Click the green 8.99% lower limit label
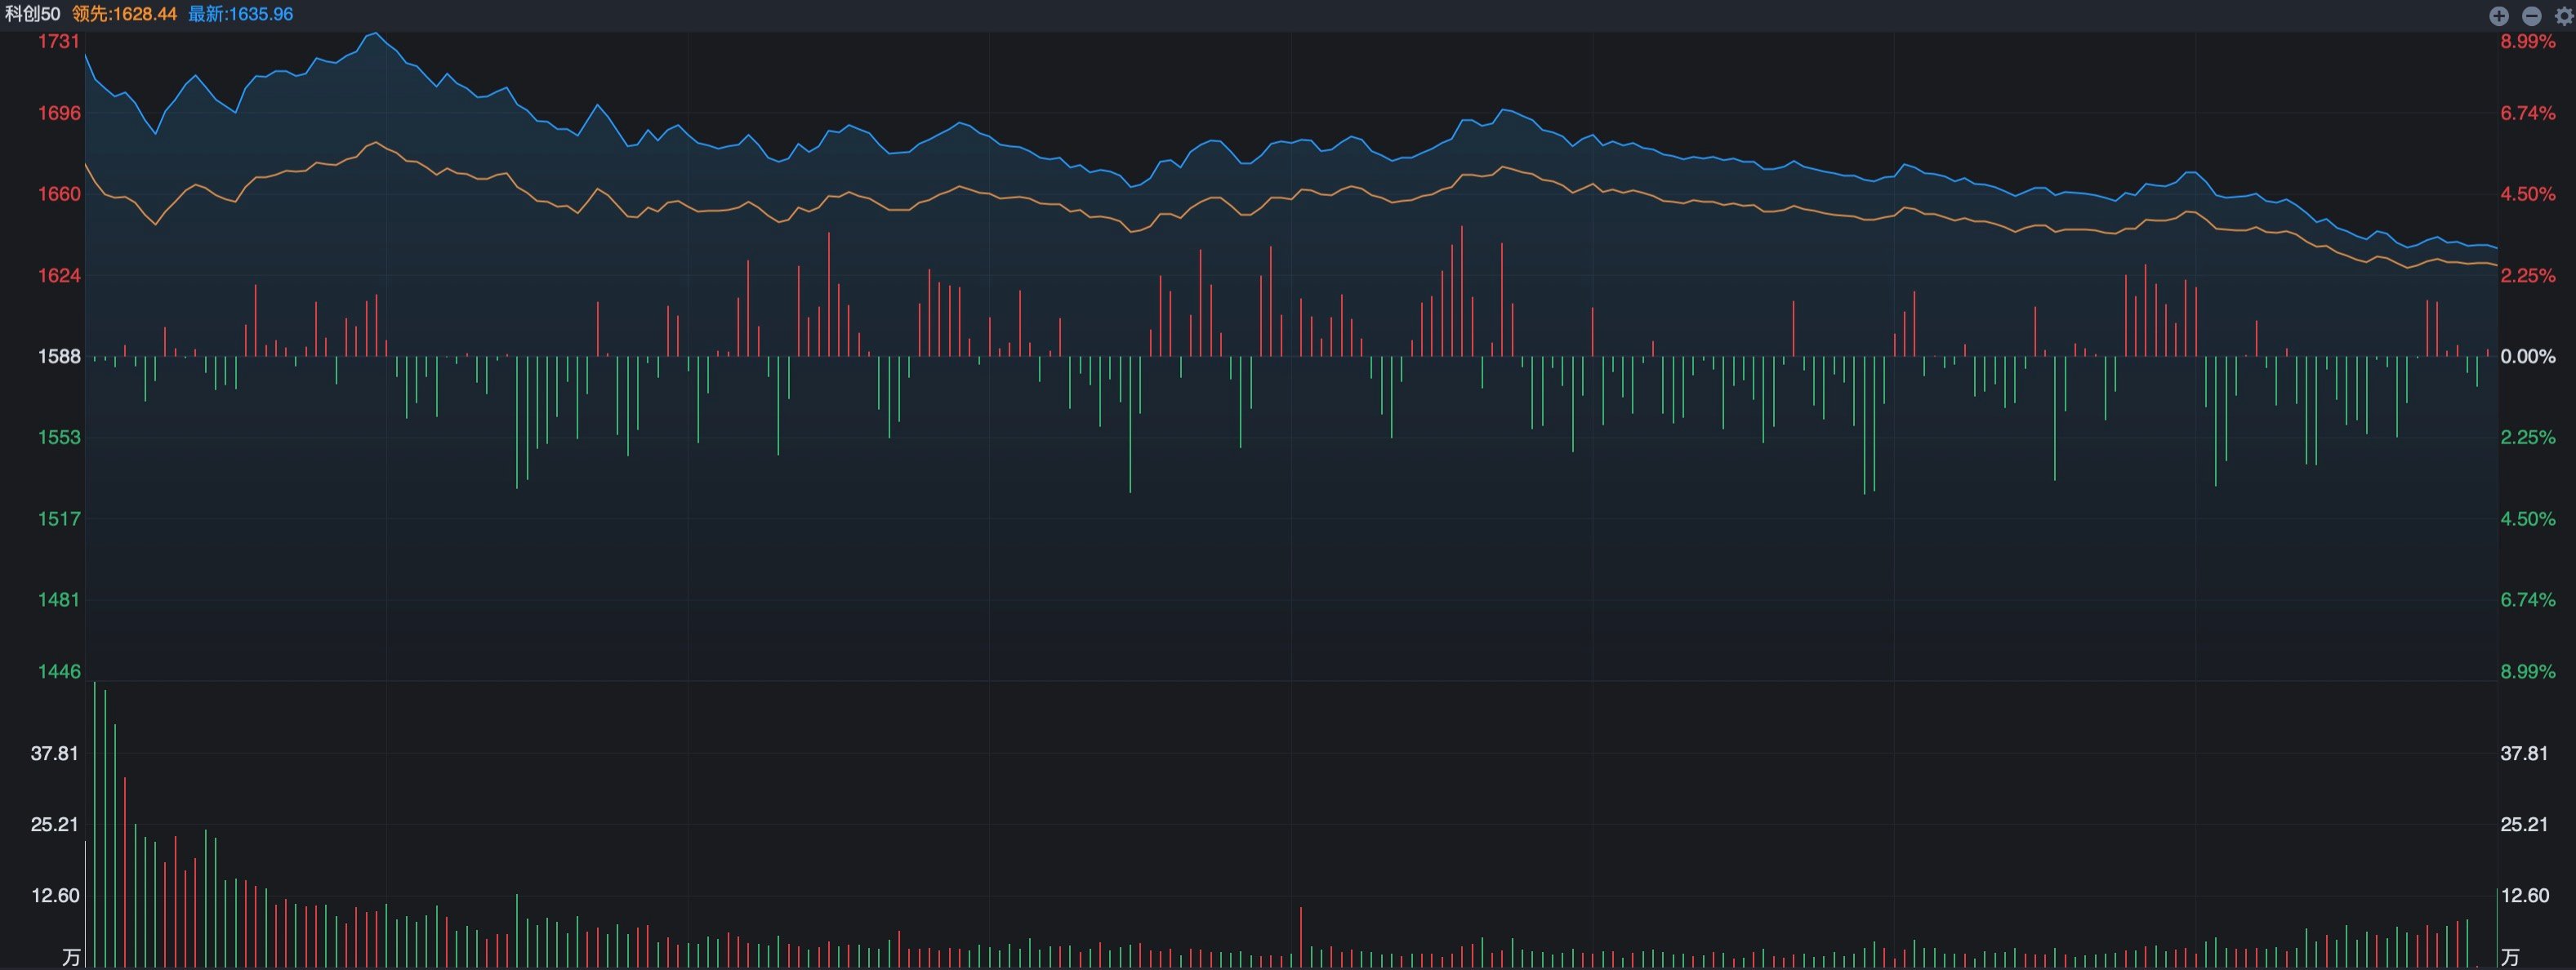This screenshot has height=970, width=2576. pyautogui.click(x=2527, y=671)
